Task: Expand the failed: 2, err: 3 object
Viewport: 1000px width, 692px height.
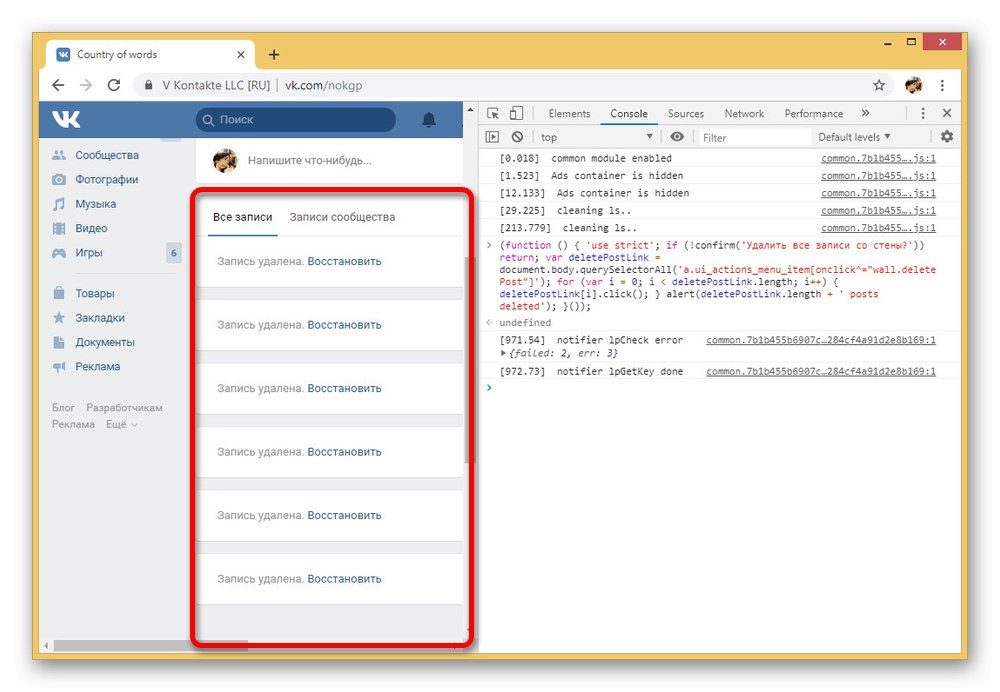Action: (503, 353)
